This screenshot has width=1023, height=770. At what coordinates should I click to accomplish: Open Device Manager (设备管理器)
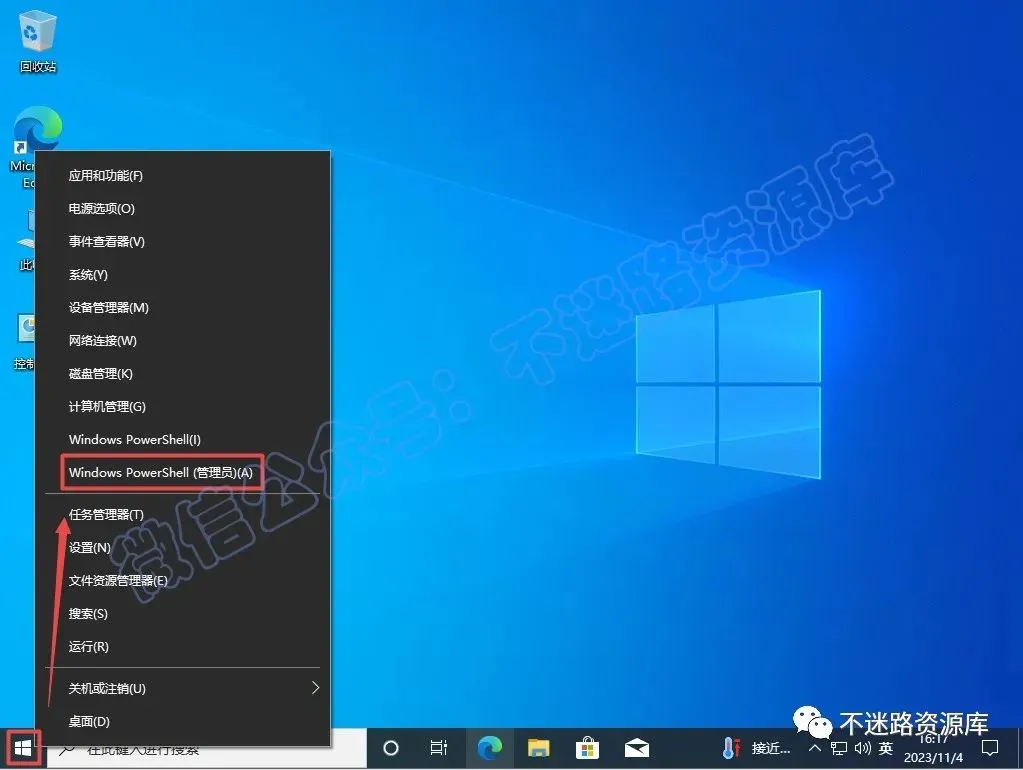coord(183,307)
